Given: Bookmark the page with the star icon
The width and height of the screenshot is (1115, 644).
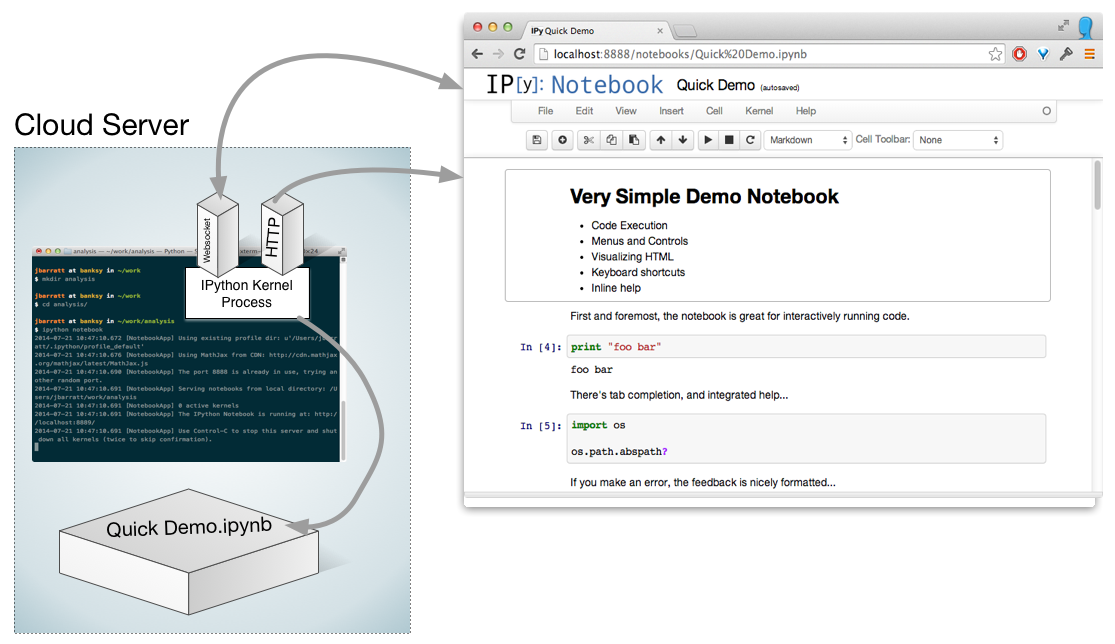Looking at the screenshot, I should tap(995, 54).
